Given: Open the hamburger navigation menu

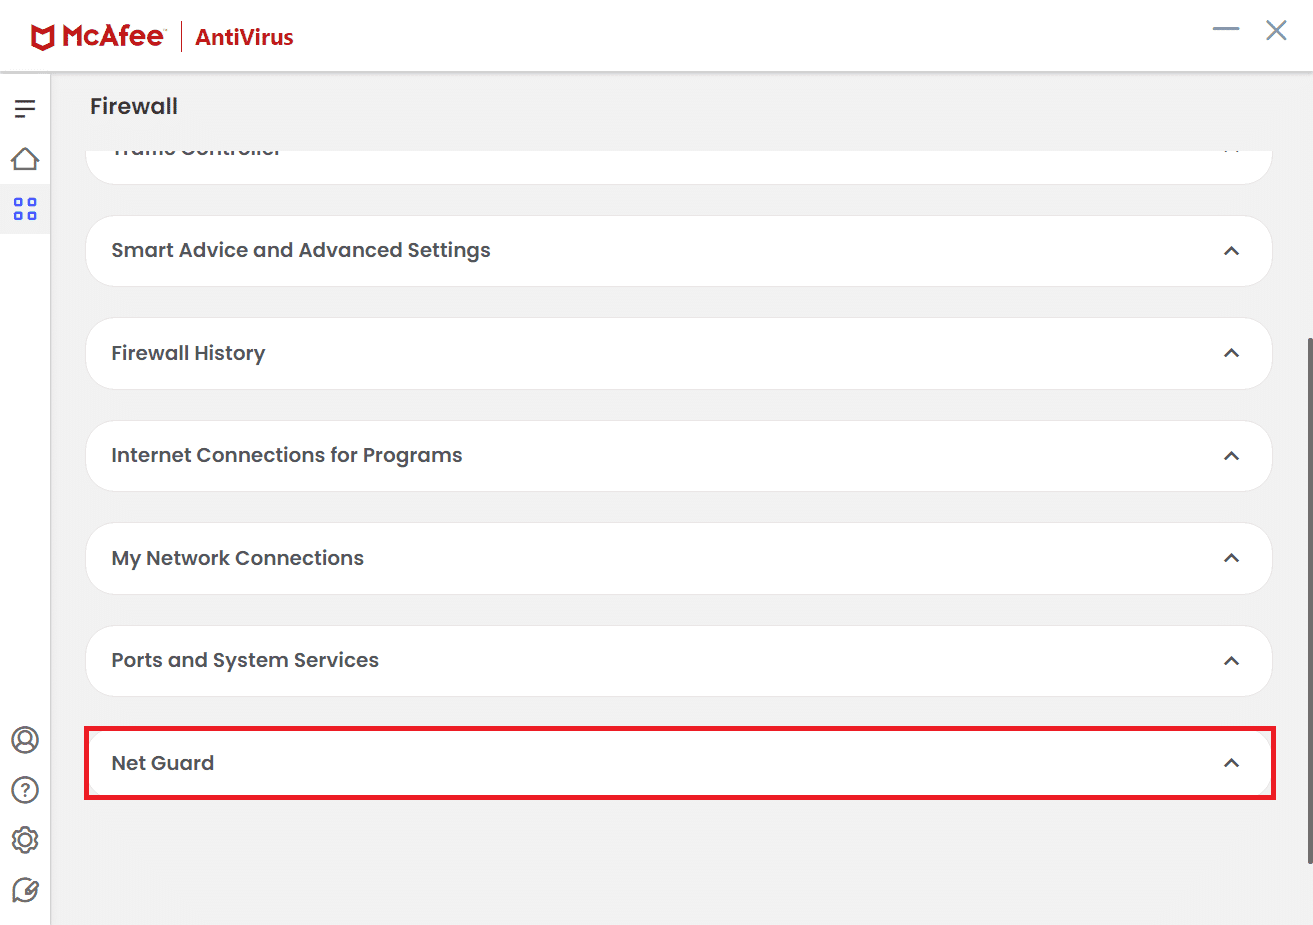Looking at the screenshot, I should tap(25, 108).
